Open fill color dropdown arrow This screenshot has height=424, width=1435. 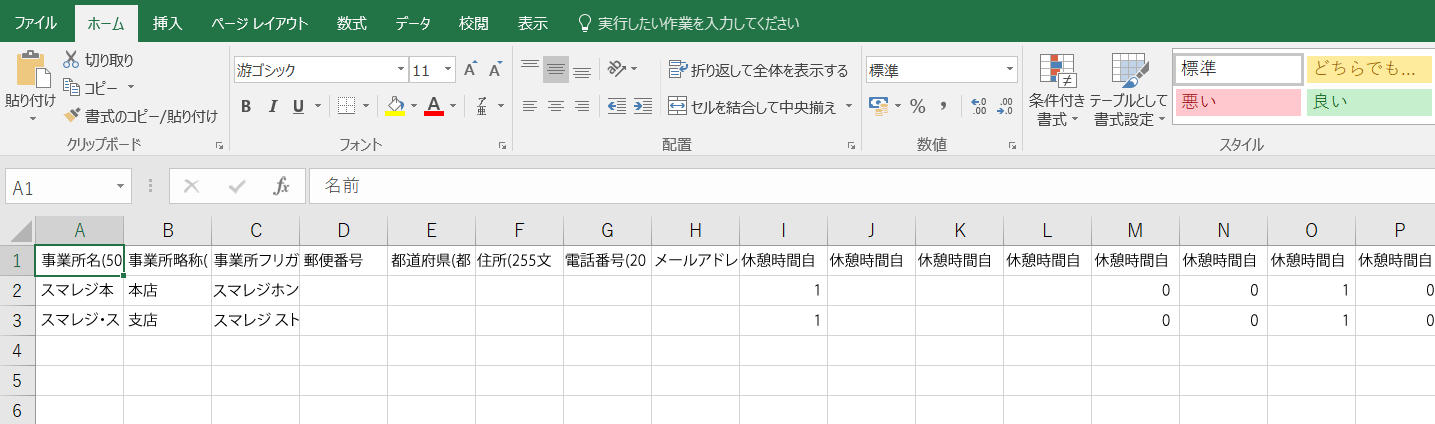(x=415, y=106)
